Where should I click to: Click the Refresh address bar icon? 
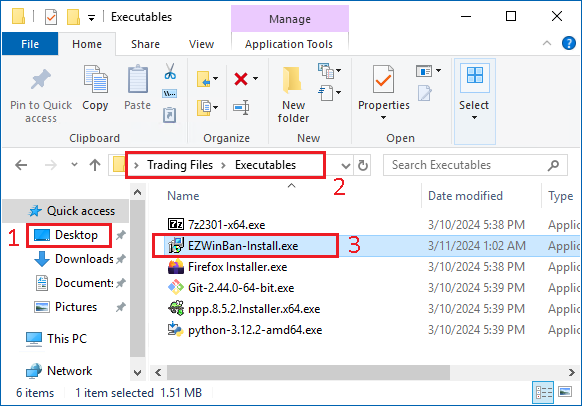pos(363,165)
